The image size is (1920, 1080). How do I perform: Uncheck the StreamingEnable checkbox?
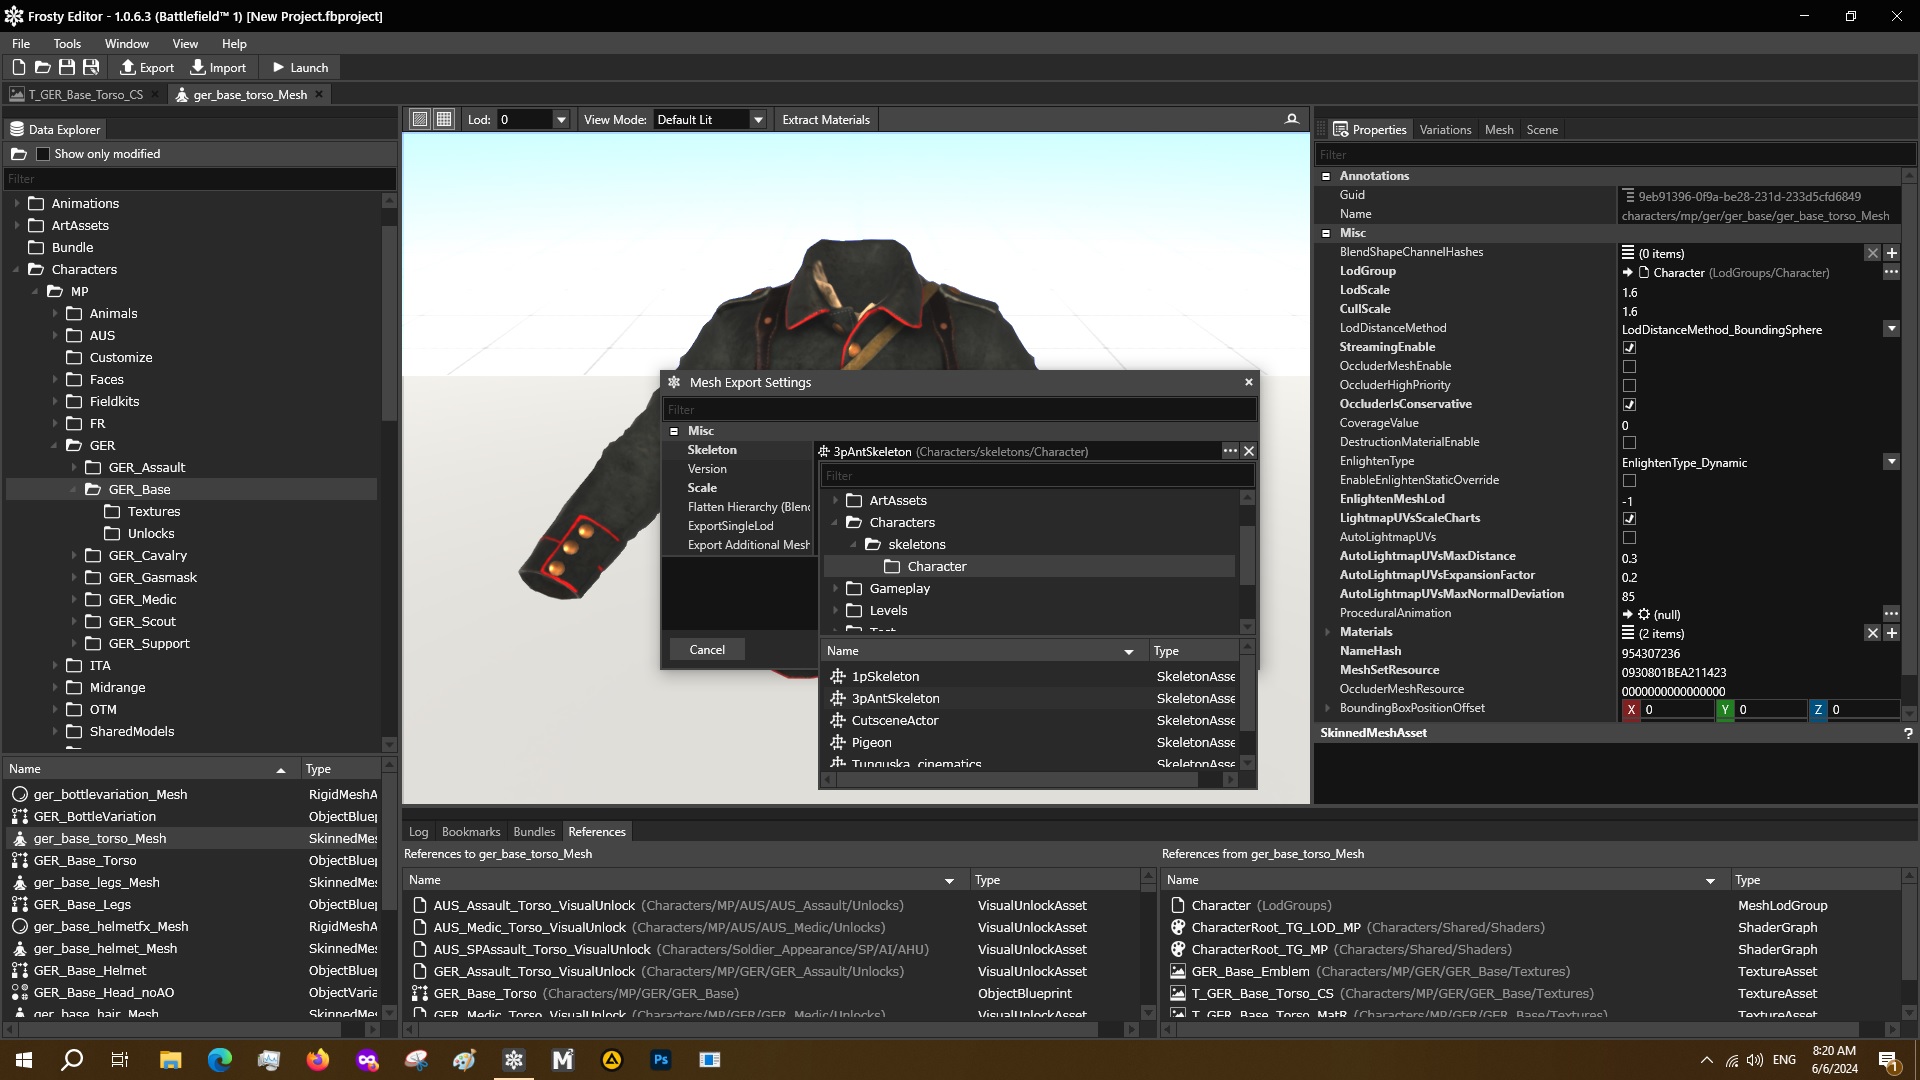point(1629,347)
